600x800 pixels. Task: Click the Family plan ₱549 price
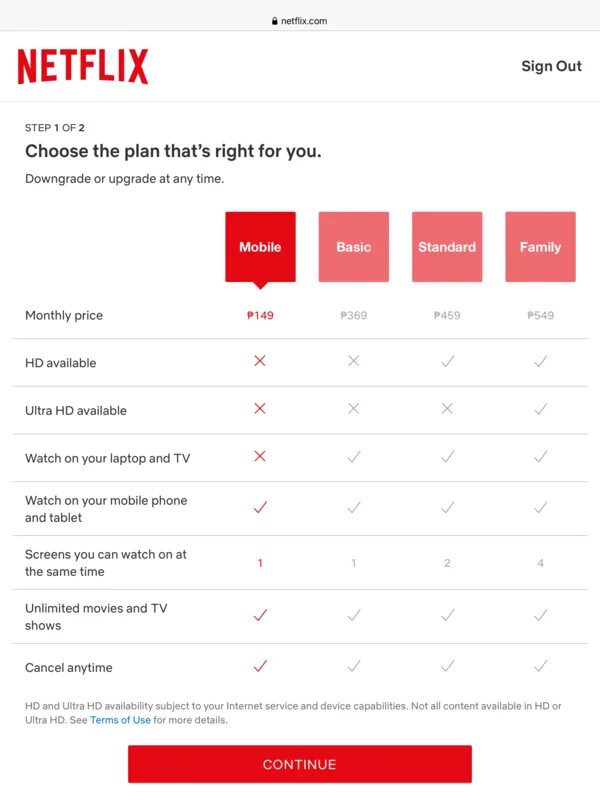(x=540, y=315)
